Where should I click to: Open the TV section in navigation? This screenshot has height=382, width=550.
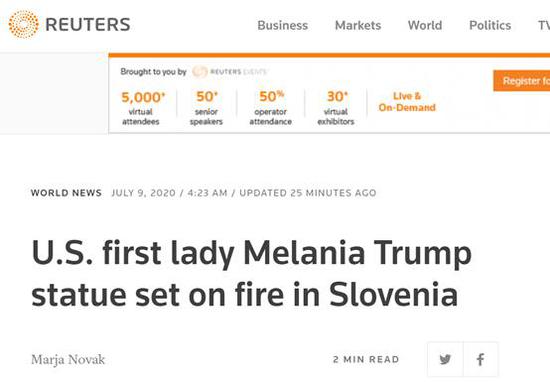(544, 25)
